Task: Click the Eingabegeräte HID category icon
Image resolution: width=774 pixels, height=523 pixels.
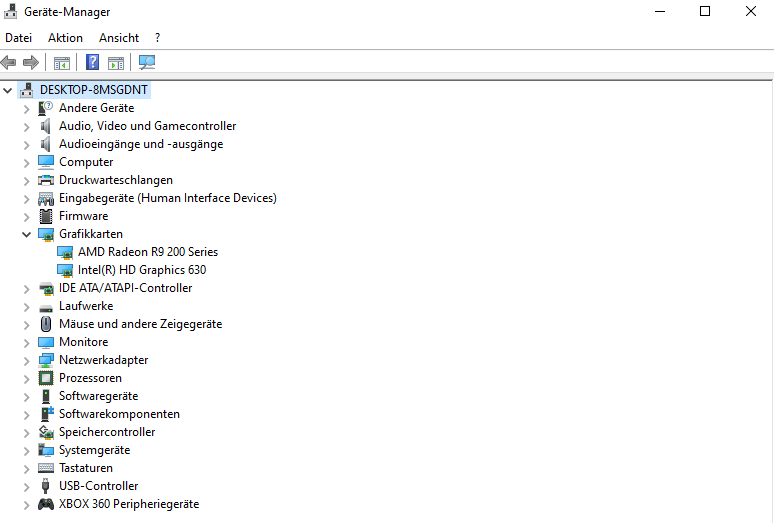Action: (x=46, y=198)
